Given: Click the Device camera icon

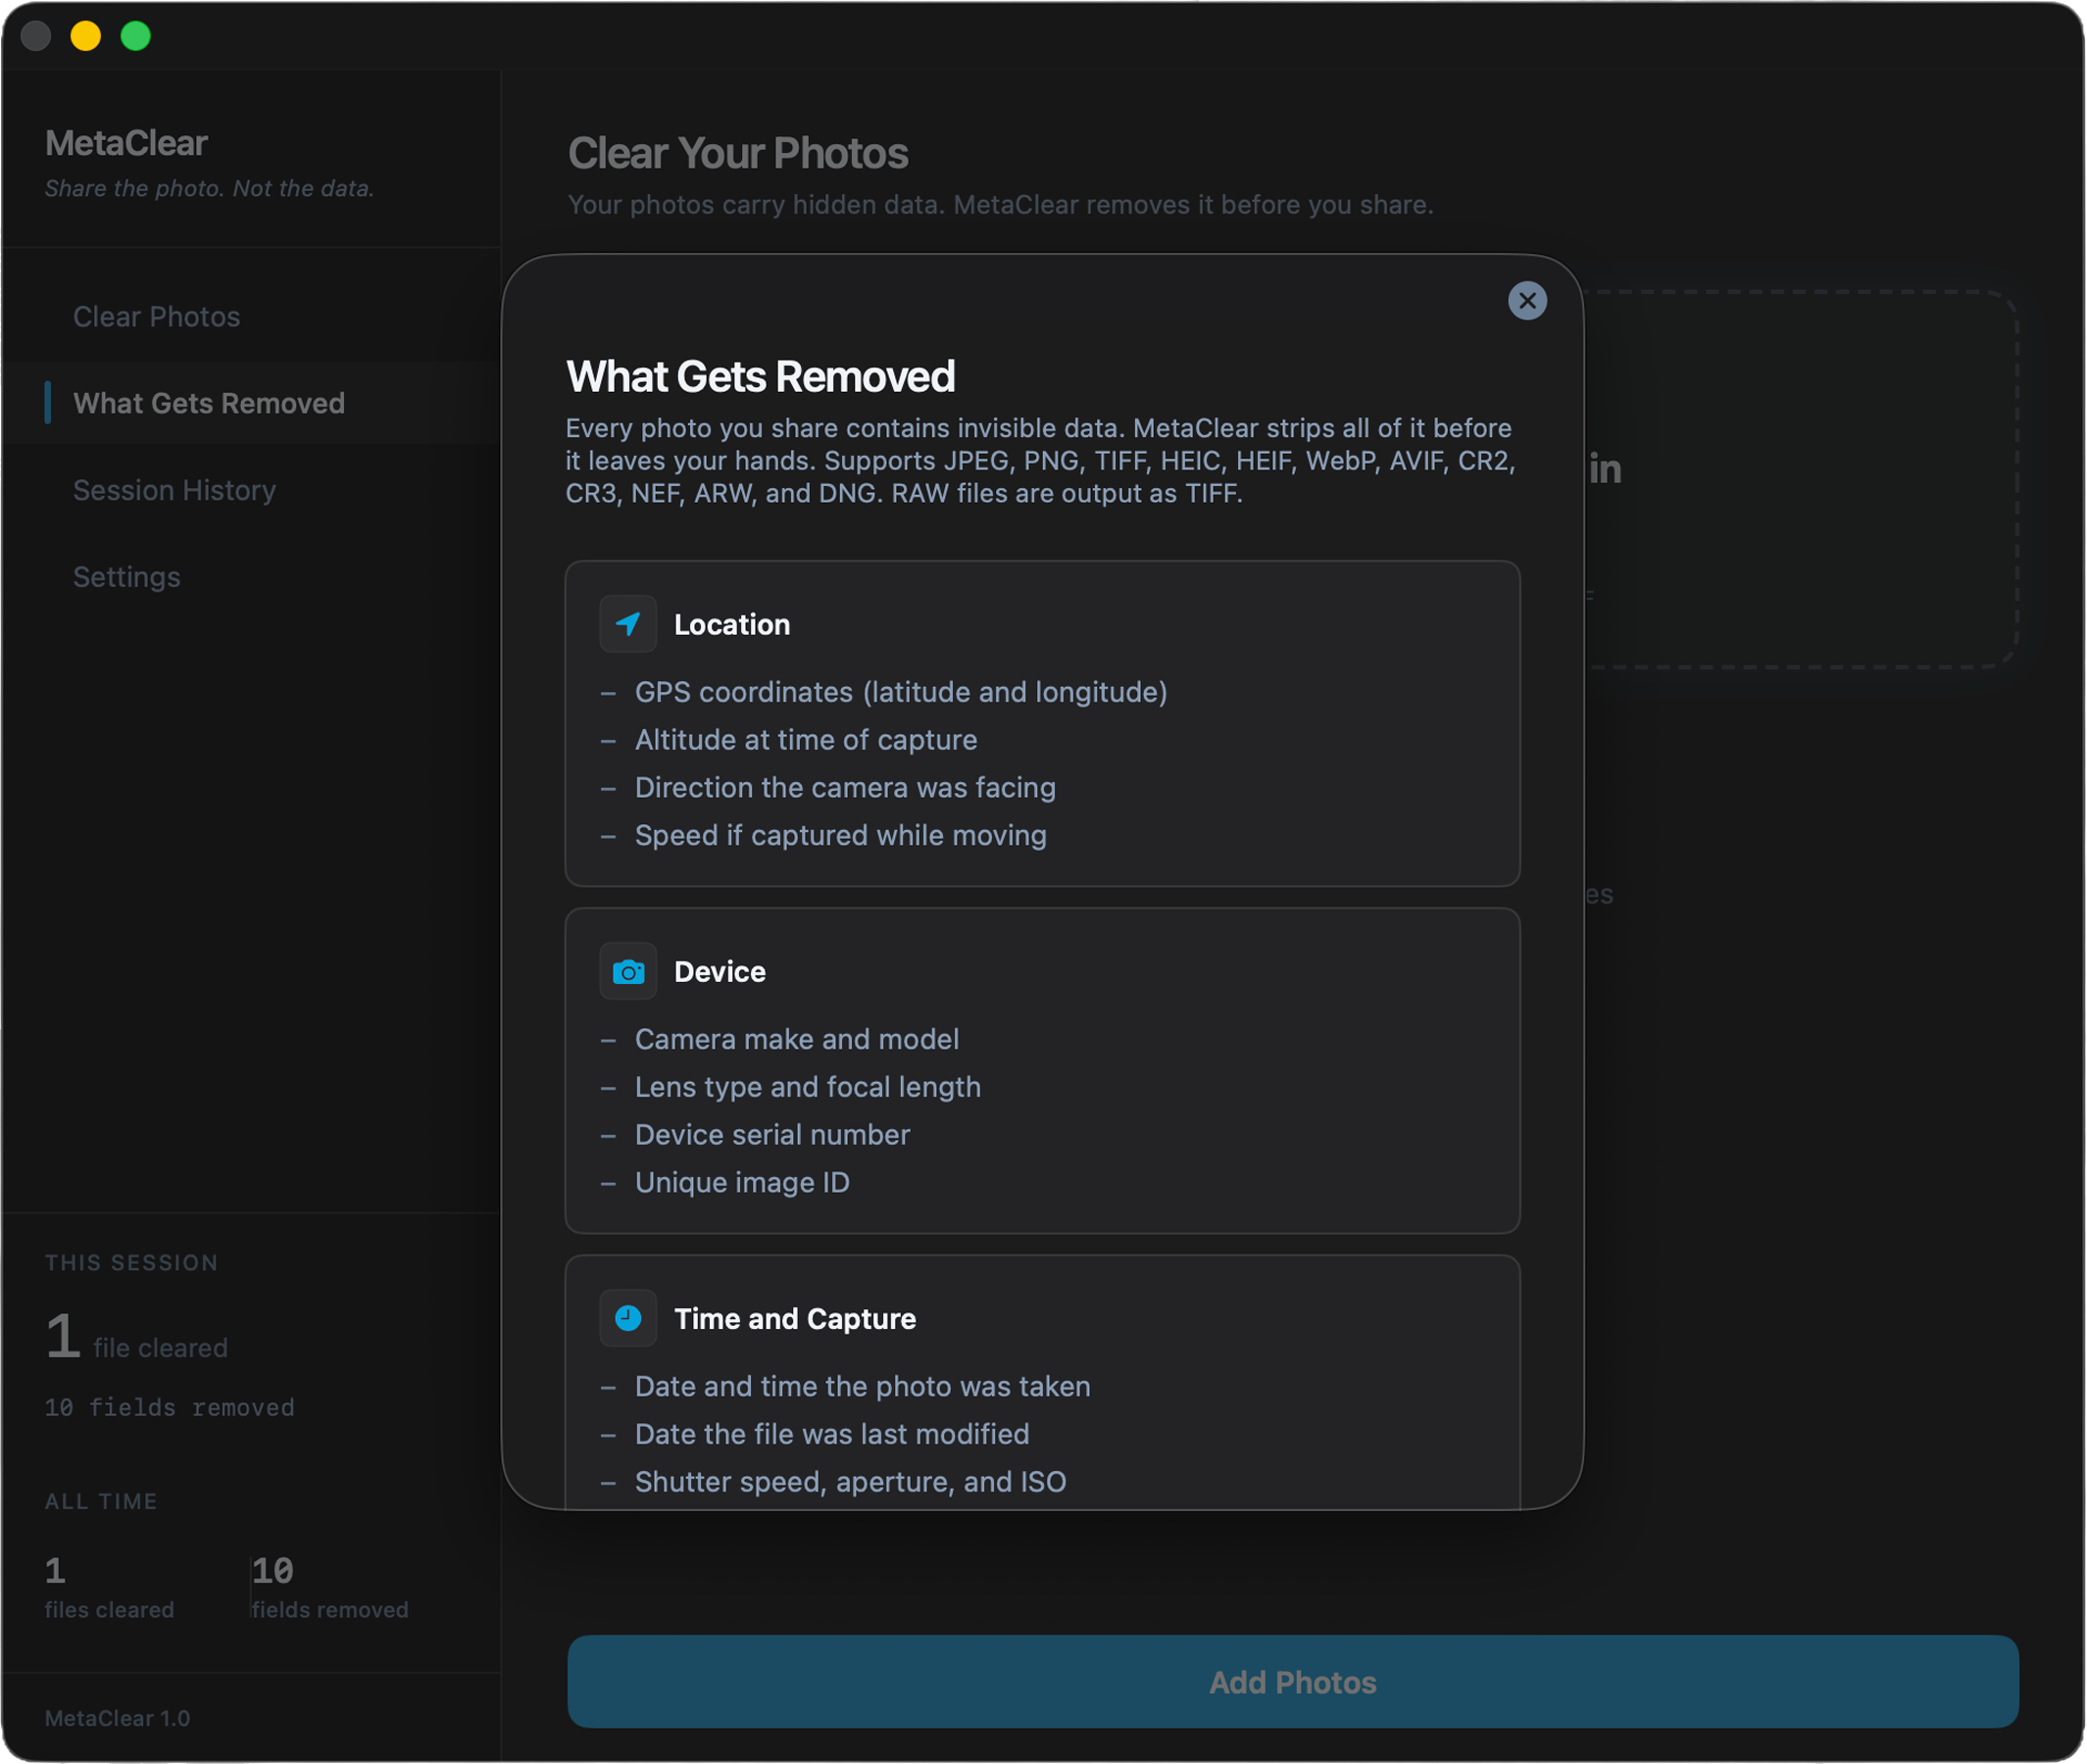Looking at the screenshot, I should [628, 971].
